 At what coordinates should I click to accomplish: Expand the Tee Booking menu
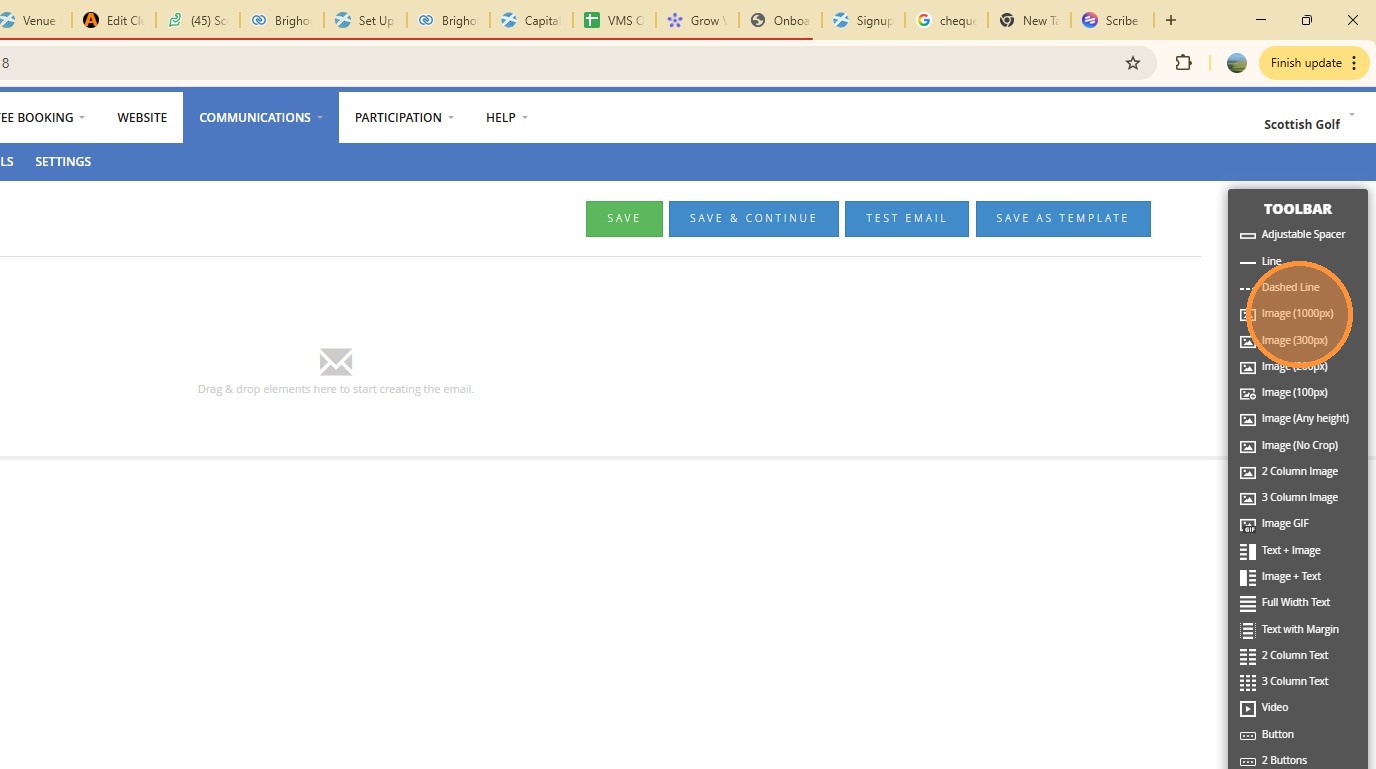pyautogui.click(x=42, y=117)
